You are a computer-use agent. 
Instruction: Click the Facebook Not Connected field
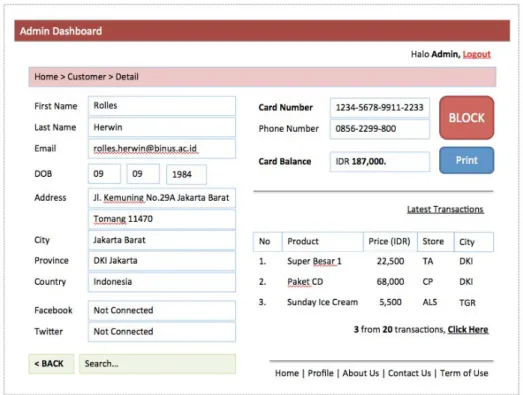(162, 311)
